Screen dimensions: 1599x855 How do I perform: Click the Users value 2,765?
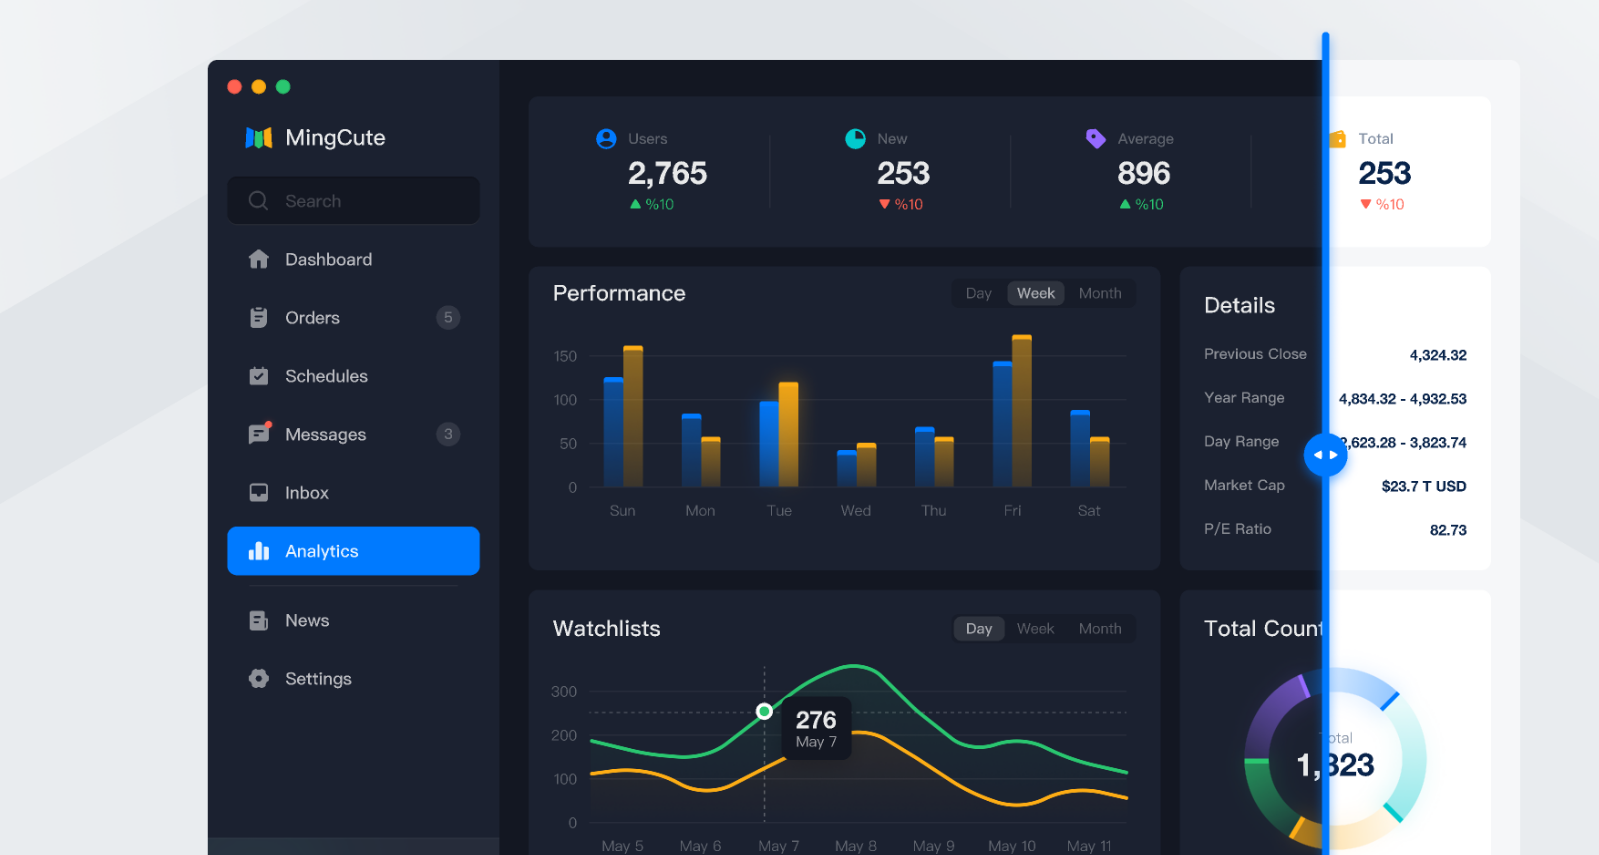[x=667, y=174]
